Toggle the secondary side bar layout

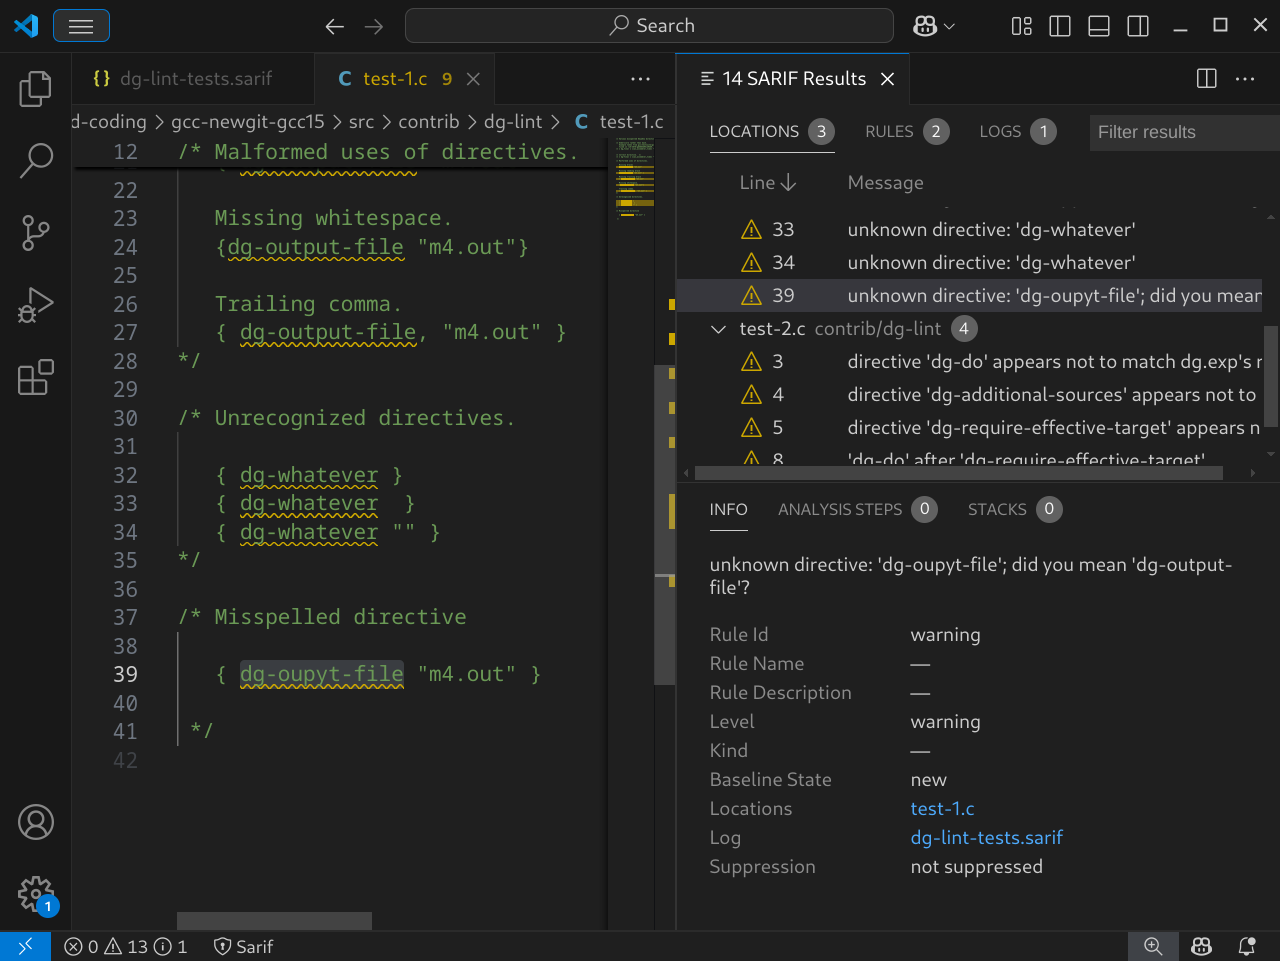point(1138,26)
